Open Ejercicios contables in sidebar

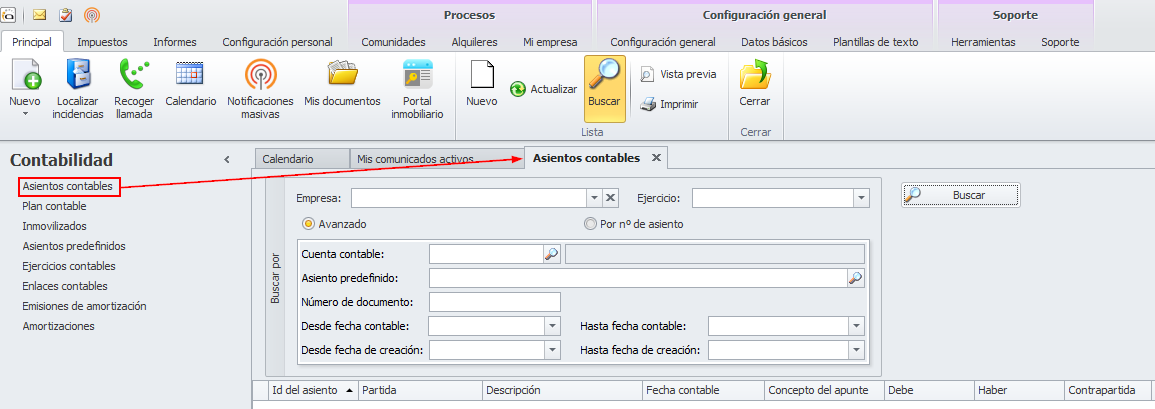coord(69,266)
